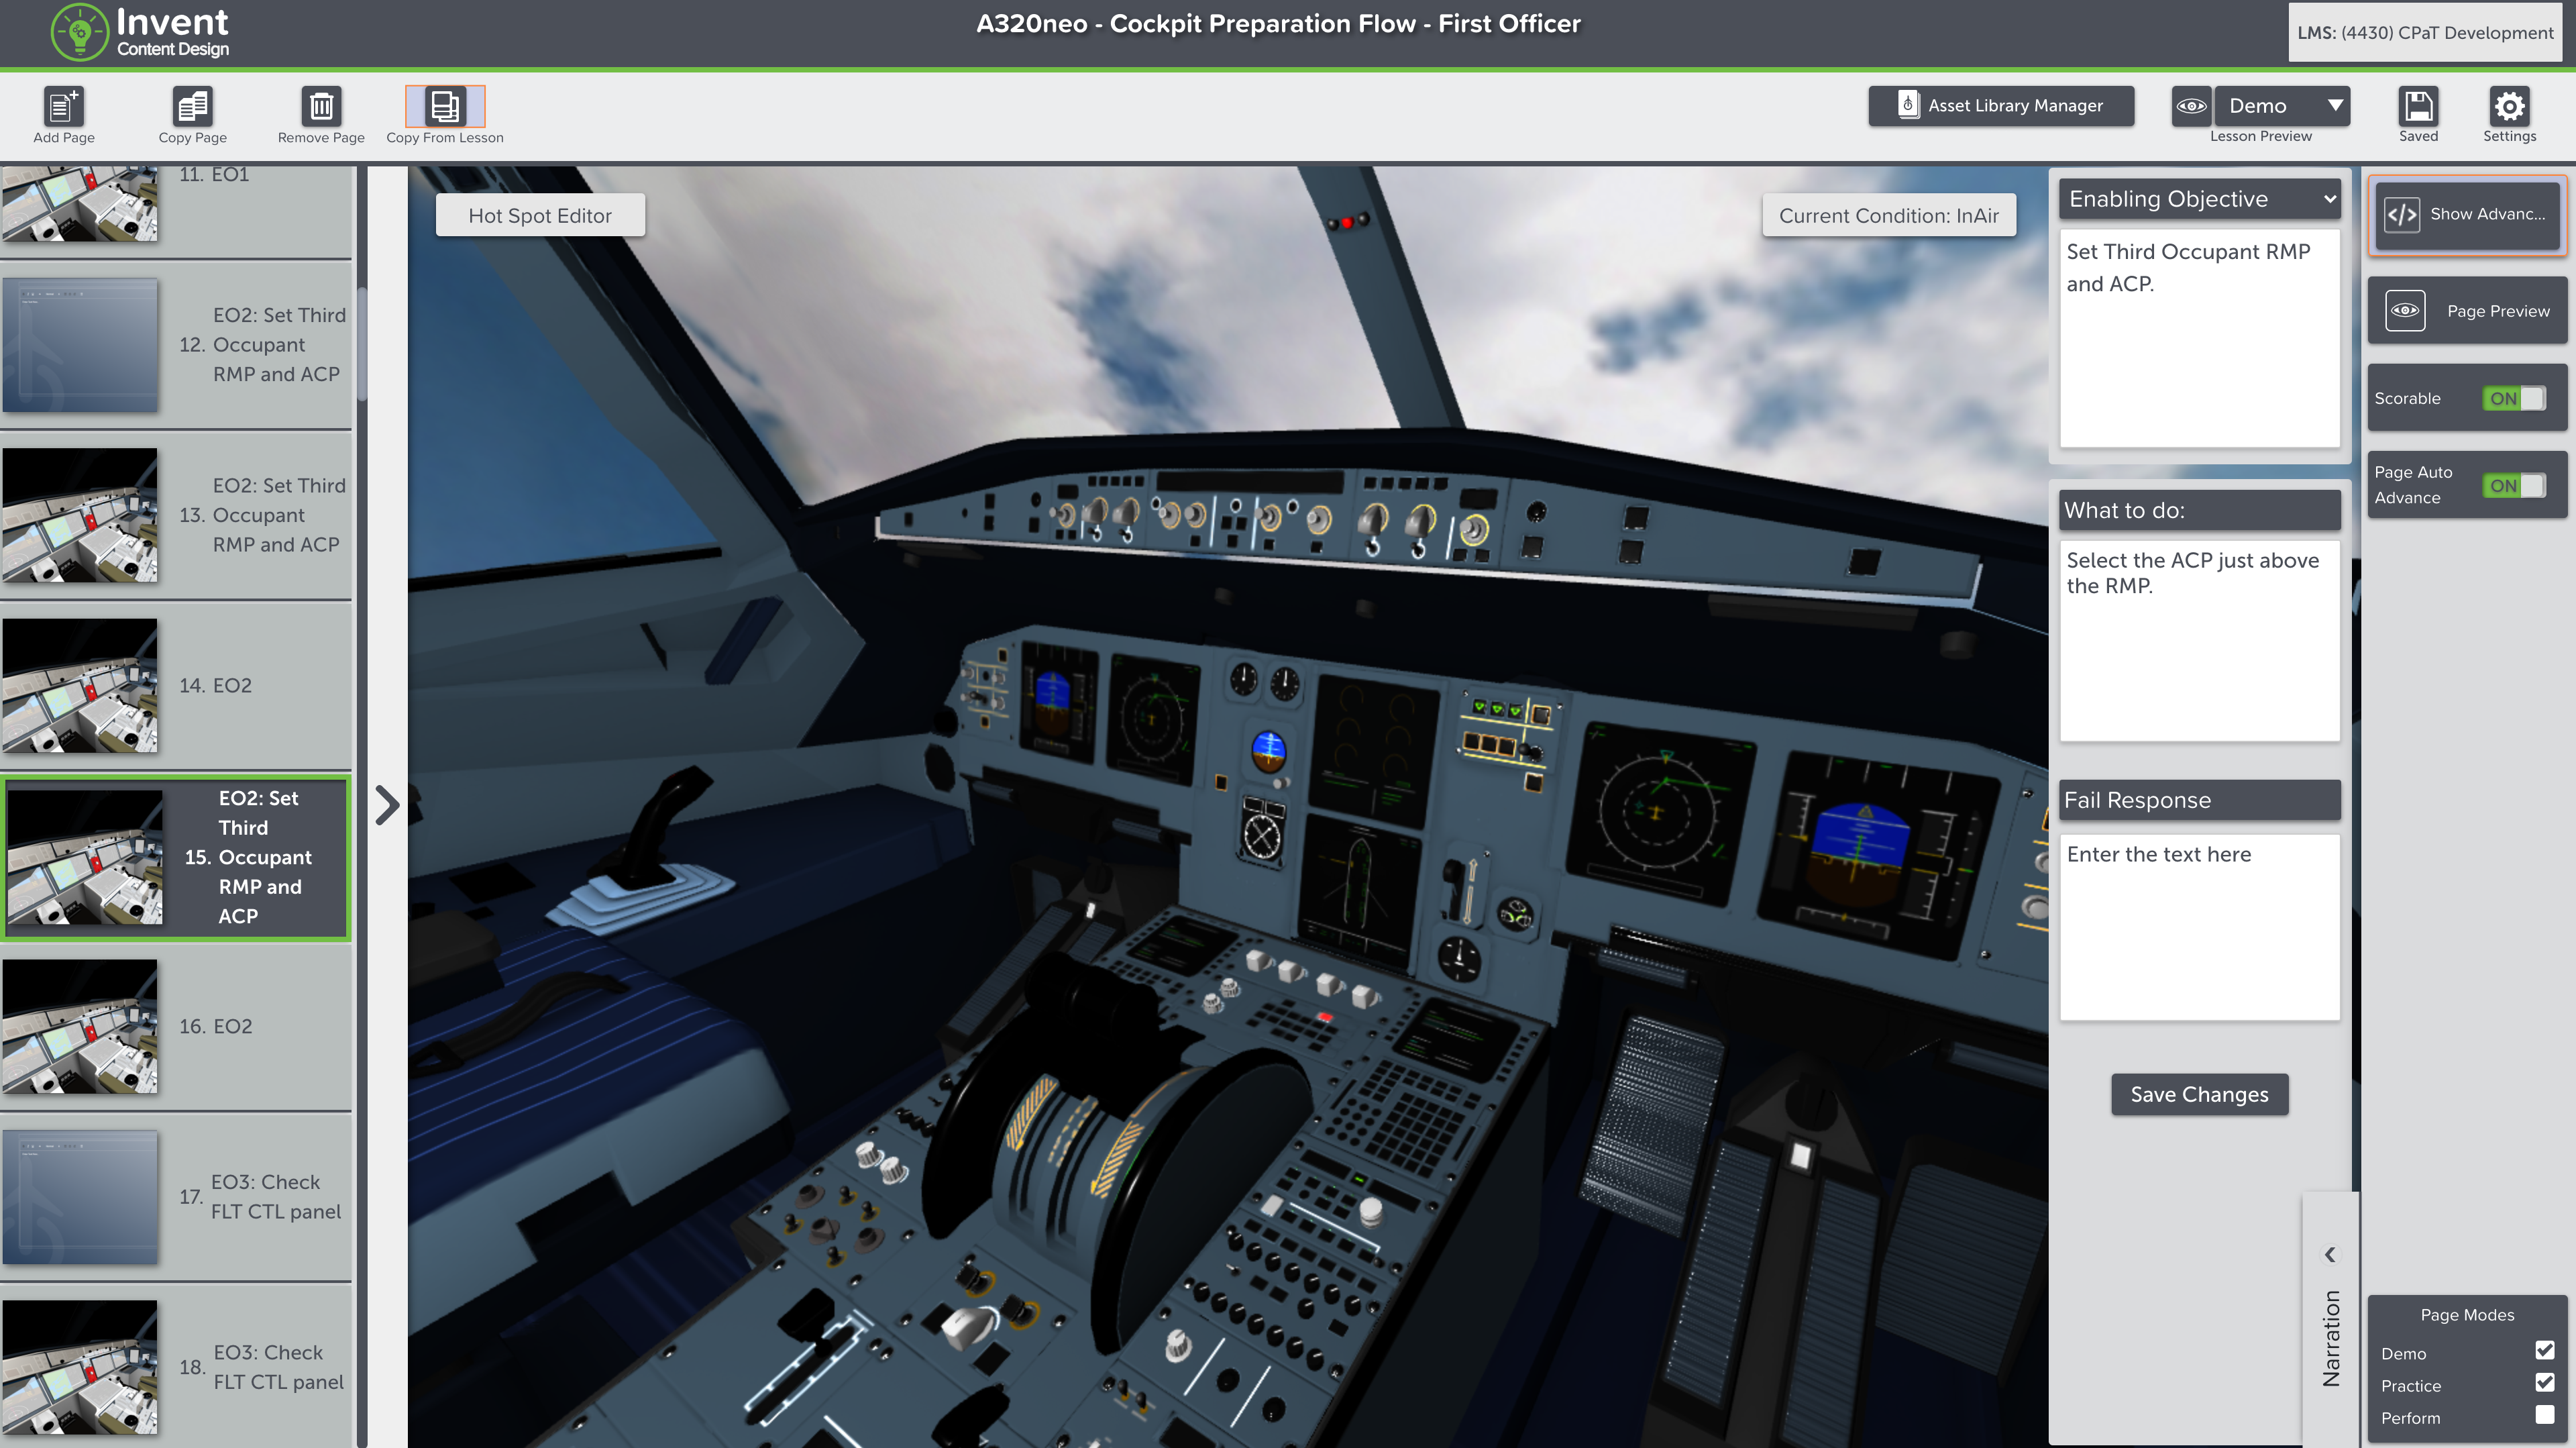Click the Hot Spot Editor button

click(539, 214)
